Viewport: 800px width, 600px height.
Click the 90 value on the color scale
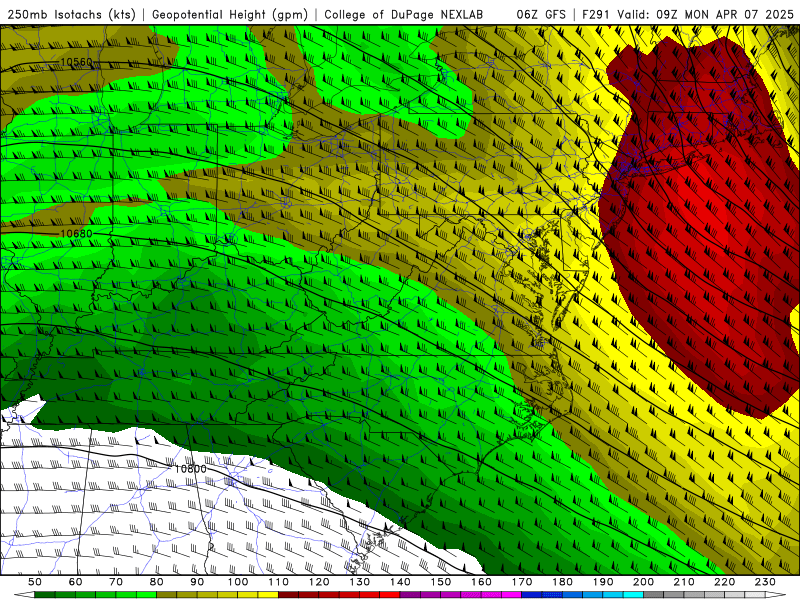click(197, 582)
